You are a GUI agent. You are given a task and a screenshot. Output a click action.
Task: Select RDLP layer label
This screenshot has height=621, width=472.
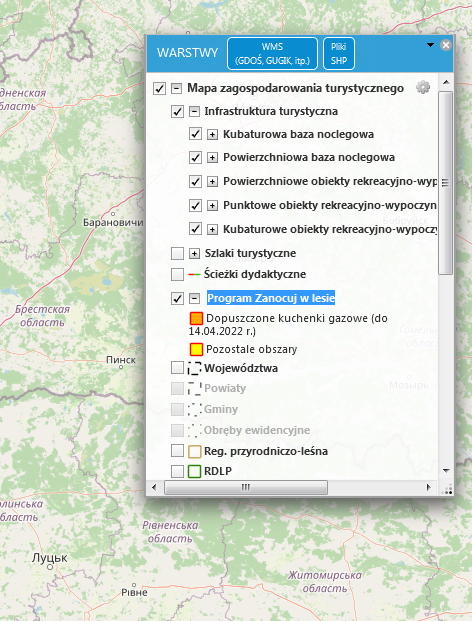218,471
